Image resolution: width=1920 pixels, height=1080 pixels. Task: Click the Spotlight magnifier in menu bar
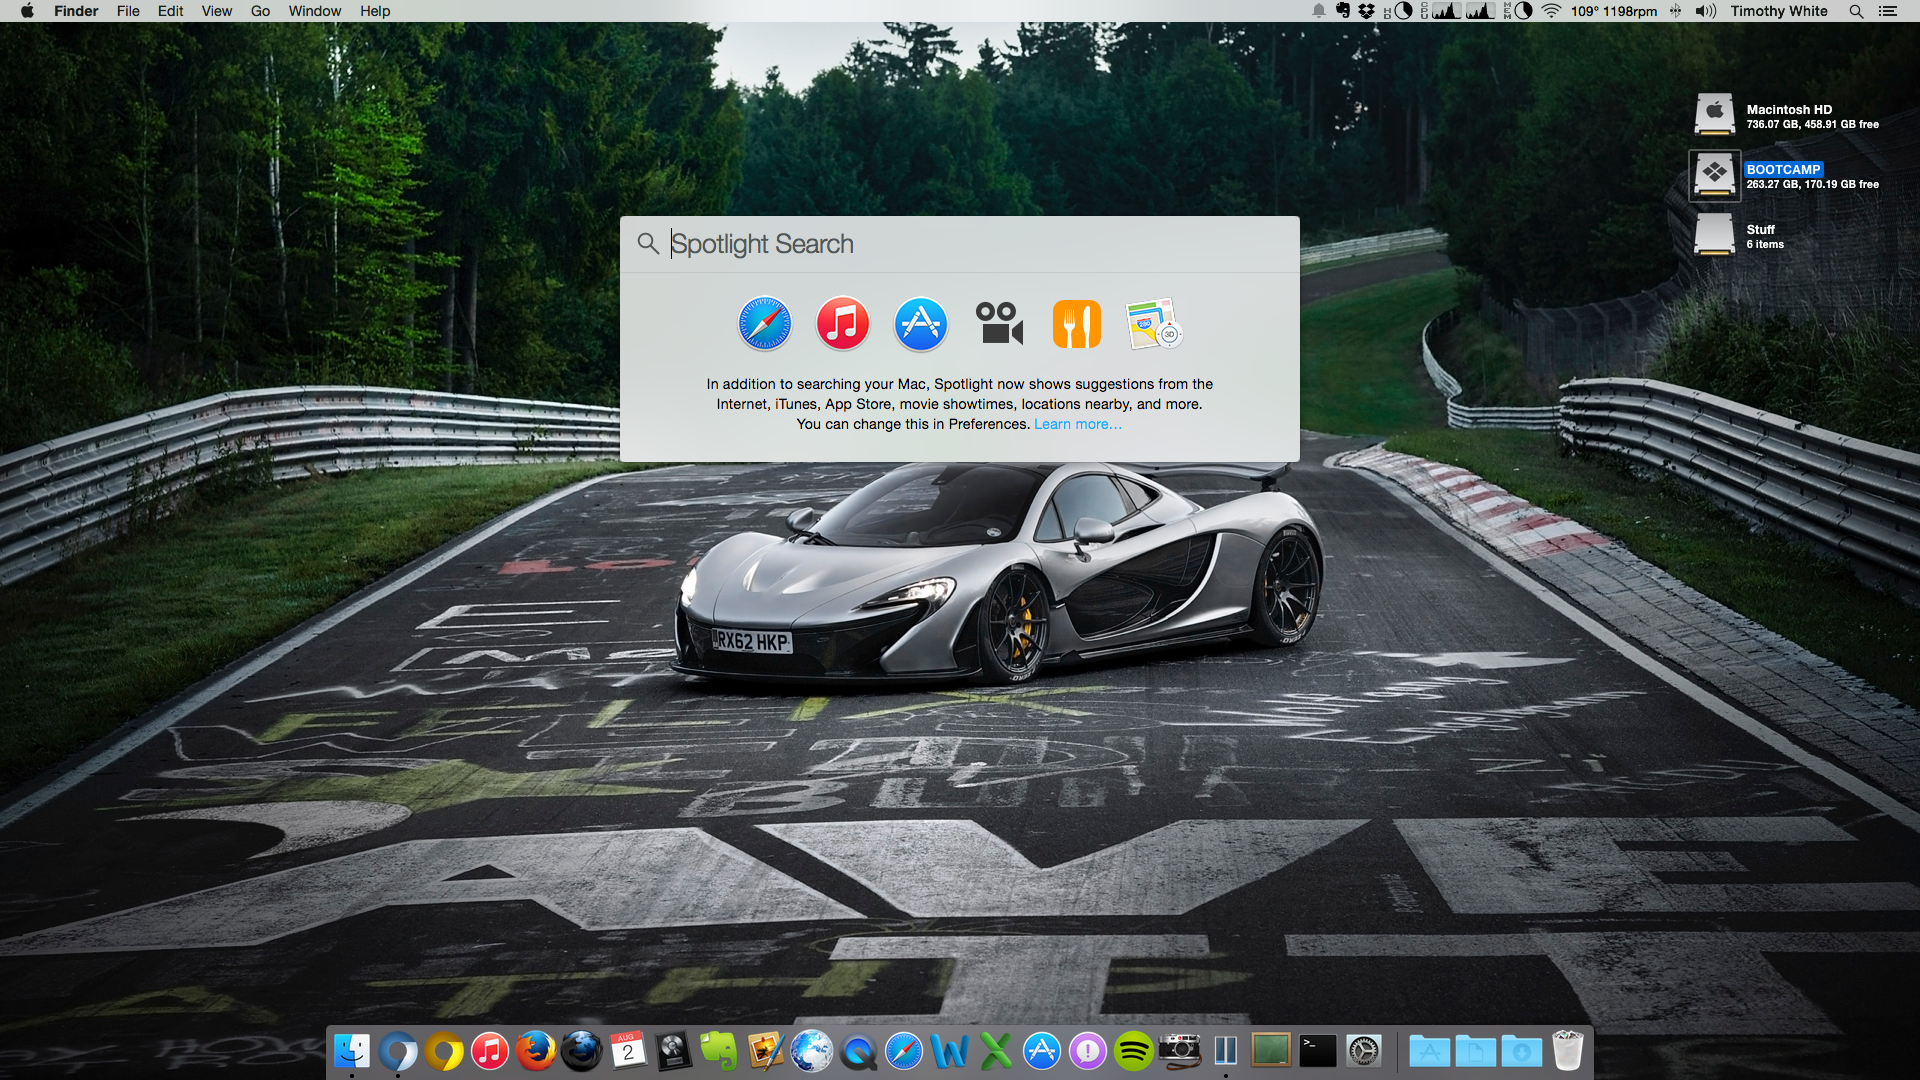click(1856, 11)
